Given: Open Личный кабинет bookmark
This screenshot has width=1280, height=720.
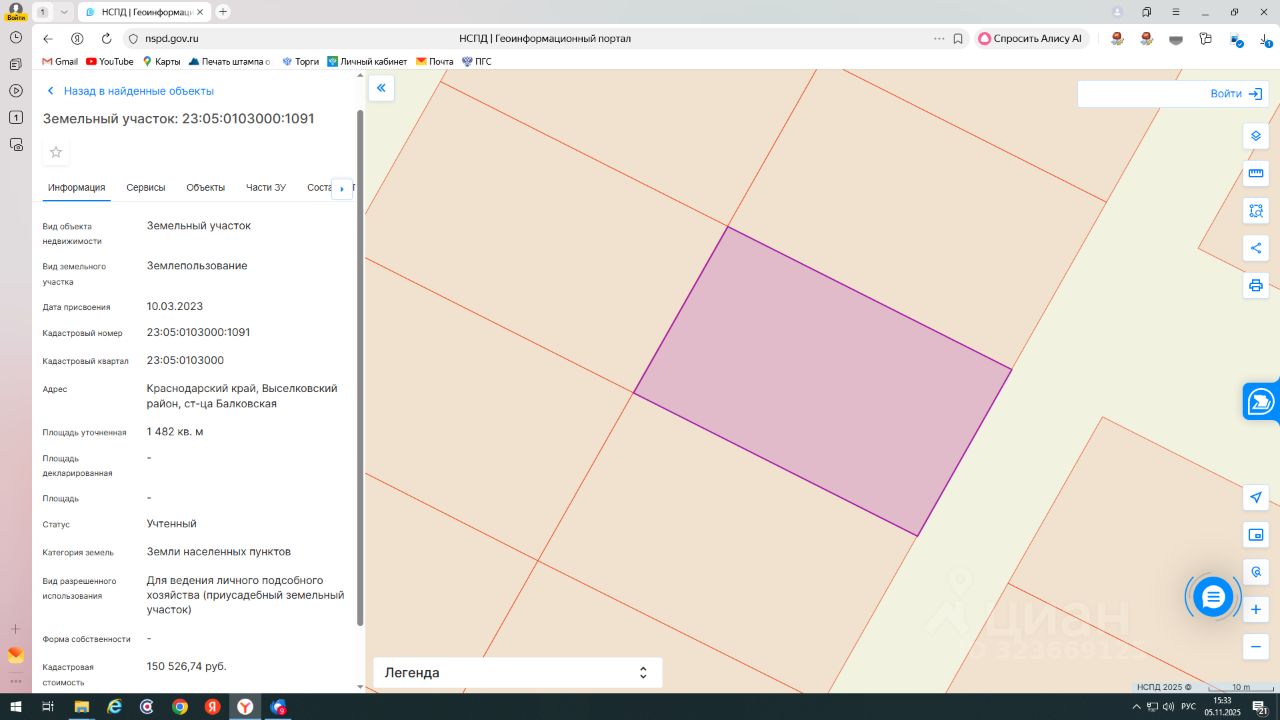Looking at the screenshot, I should coord(367,62).
